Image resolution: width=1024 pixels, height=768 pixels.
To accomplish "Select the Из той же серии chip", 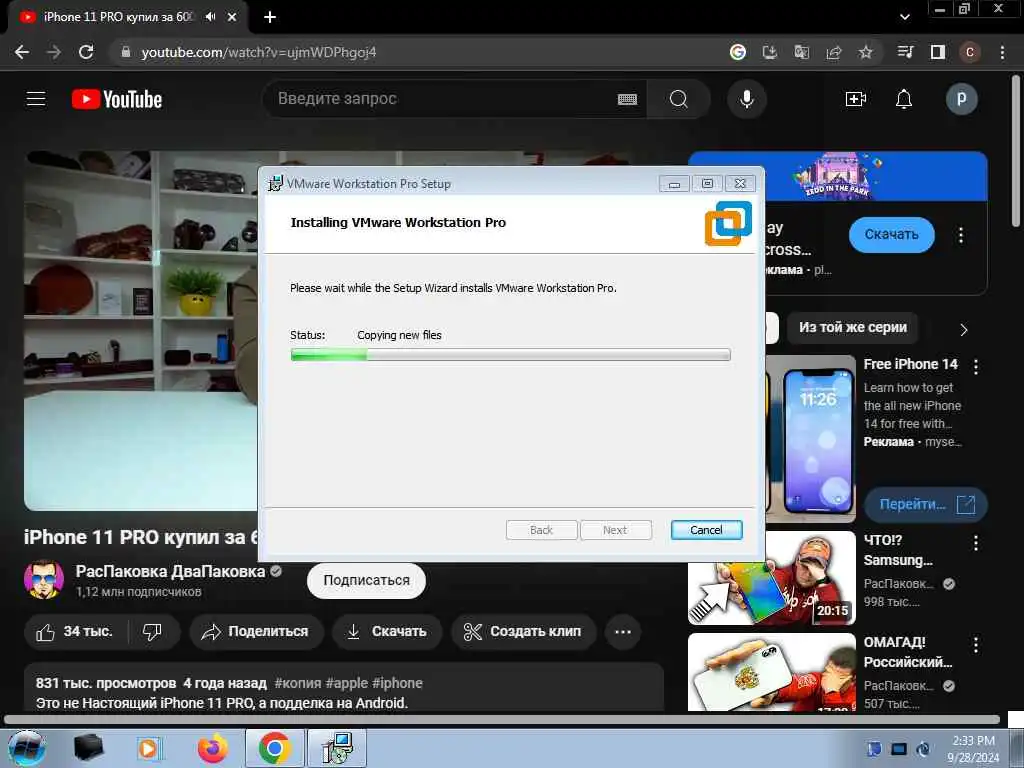I will pos(853,327).
